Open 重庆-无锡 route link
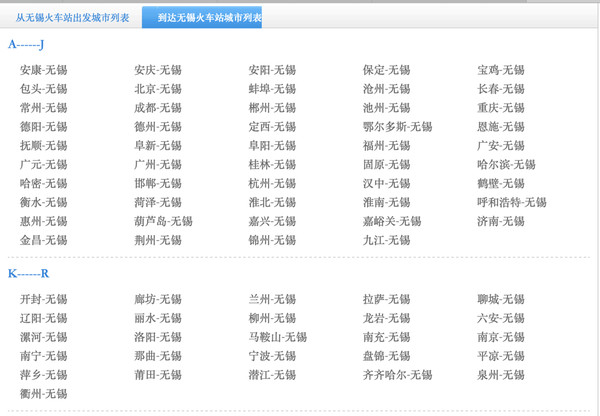This screenshot has width=600, height=416. tap(501, 108)
